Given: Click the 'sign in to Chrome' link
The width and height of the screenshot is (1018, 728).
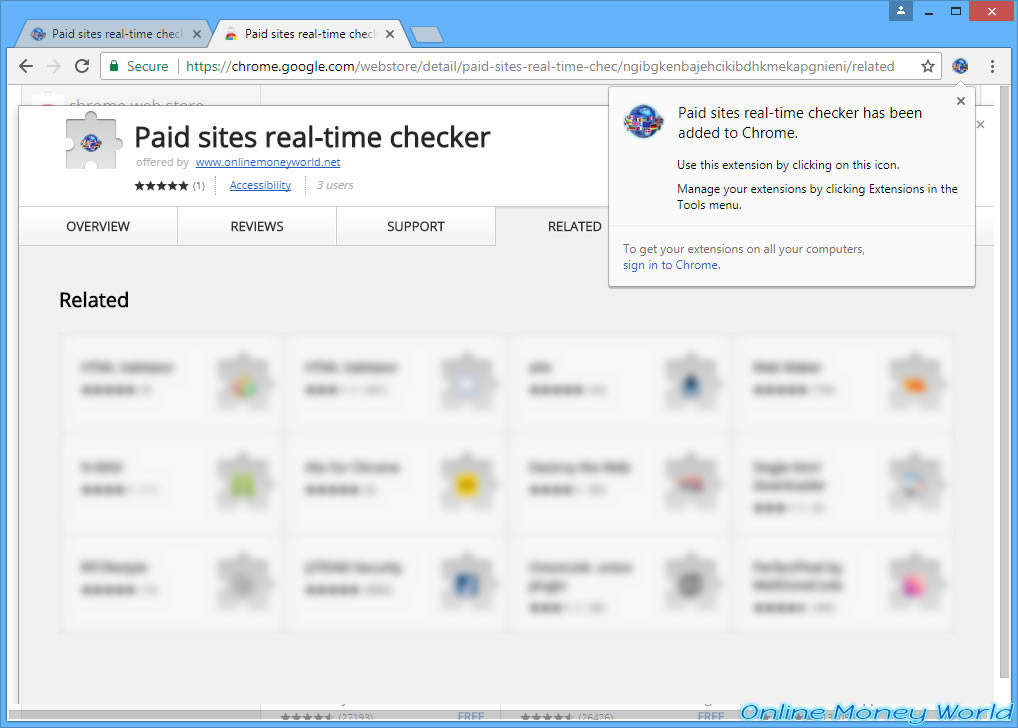Looking at the screenshot, I should [671, 265].
